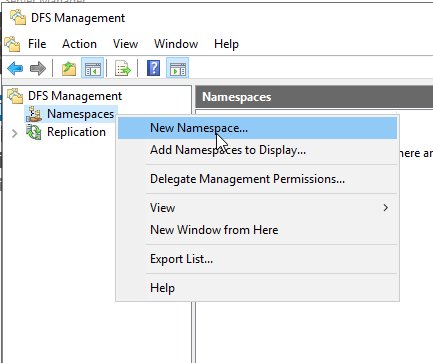Click the DFS Management title bar icon

pyautogui.click(x=18, y=17)
